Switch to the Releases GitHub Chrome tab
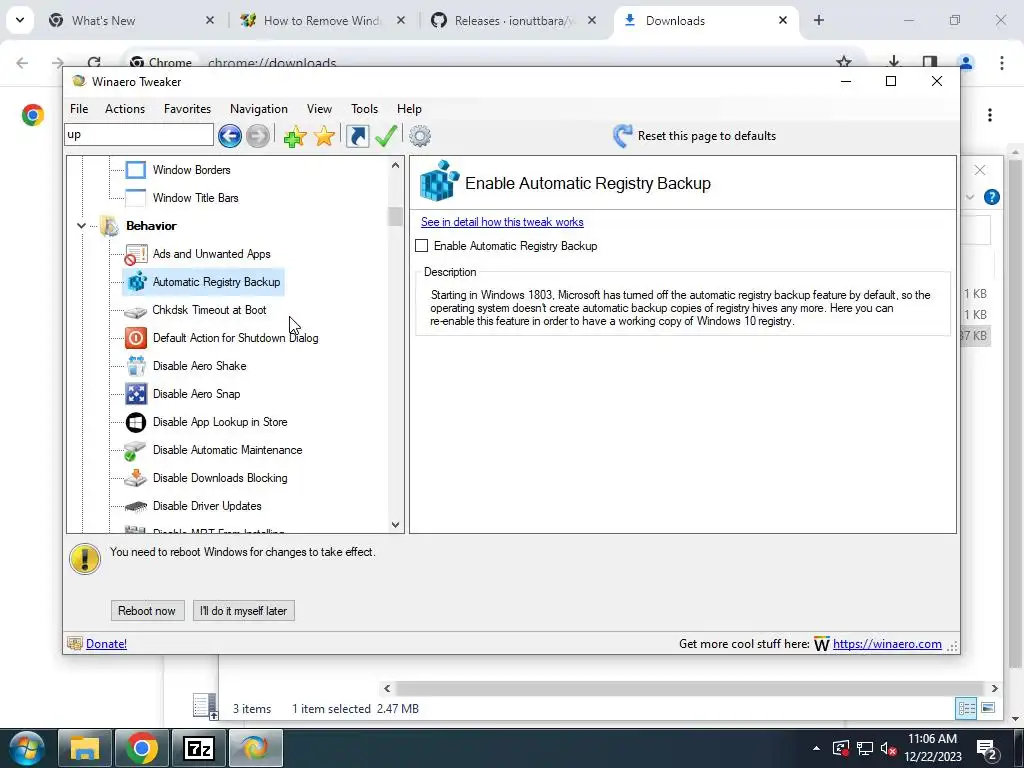The width and height of the screenshot is (1024, 768). tap(515, 21)
